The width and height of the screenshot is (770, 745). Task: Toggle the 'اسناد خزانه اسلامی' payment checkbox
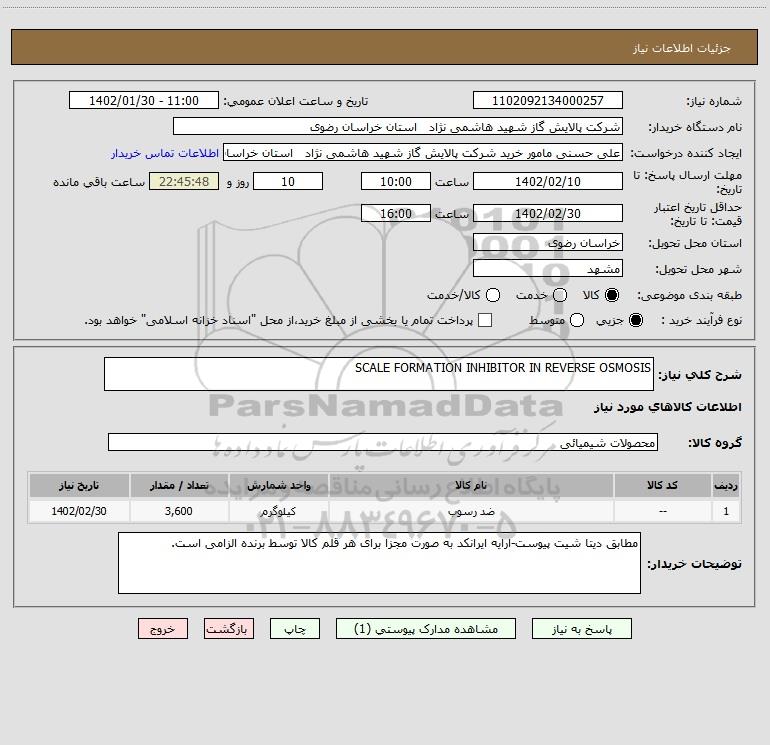coord(485,321)
